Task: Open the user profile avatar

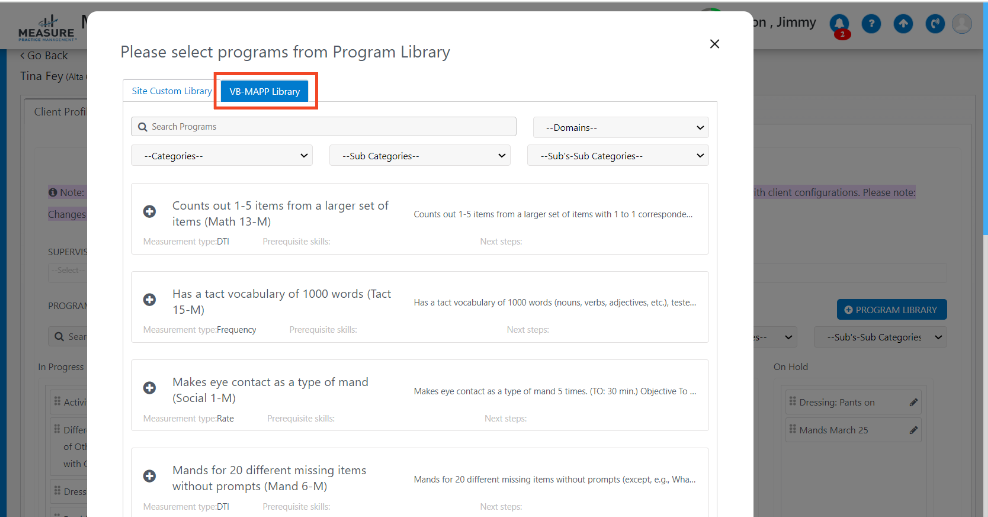Action: click(962, 24)
